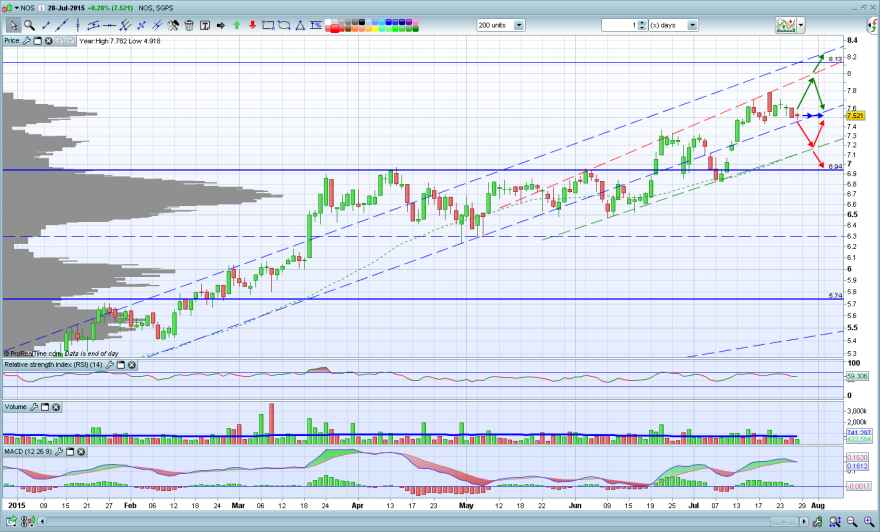This screenshot has width=880, height=532.
Task: Click the zoom-in magnifier at bottom right
Action: pyautogui.click(x=868, y=522)
